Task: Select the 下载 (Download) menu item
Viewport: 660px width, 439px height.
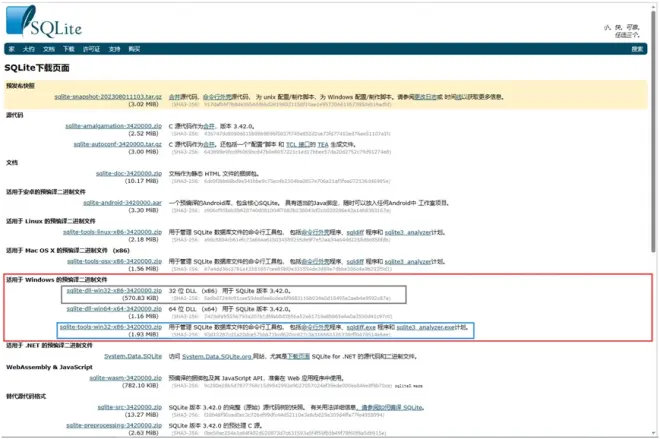Action: pyautogui.click(x=69, y=49)
